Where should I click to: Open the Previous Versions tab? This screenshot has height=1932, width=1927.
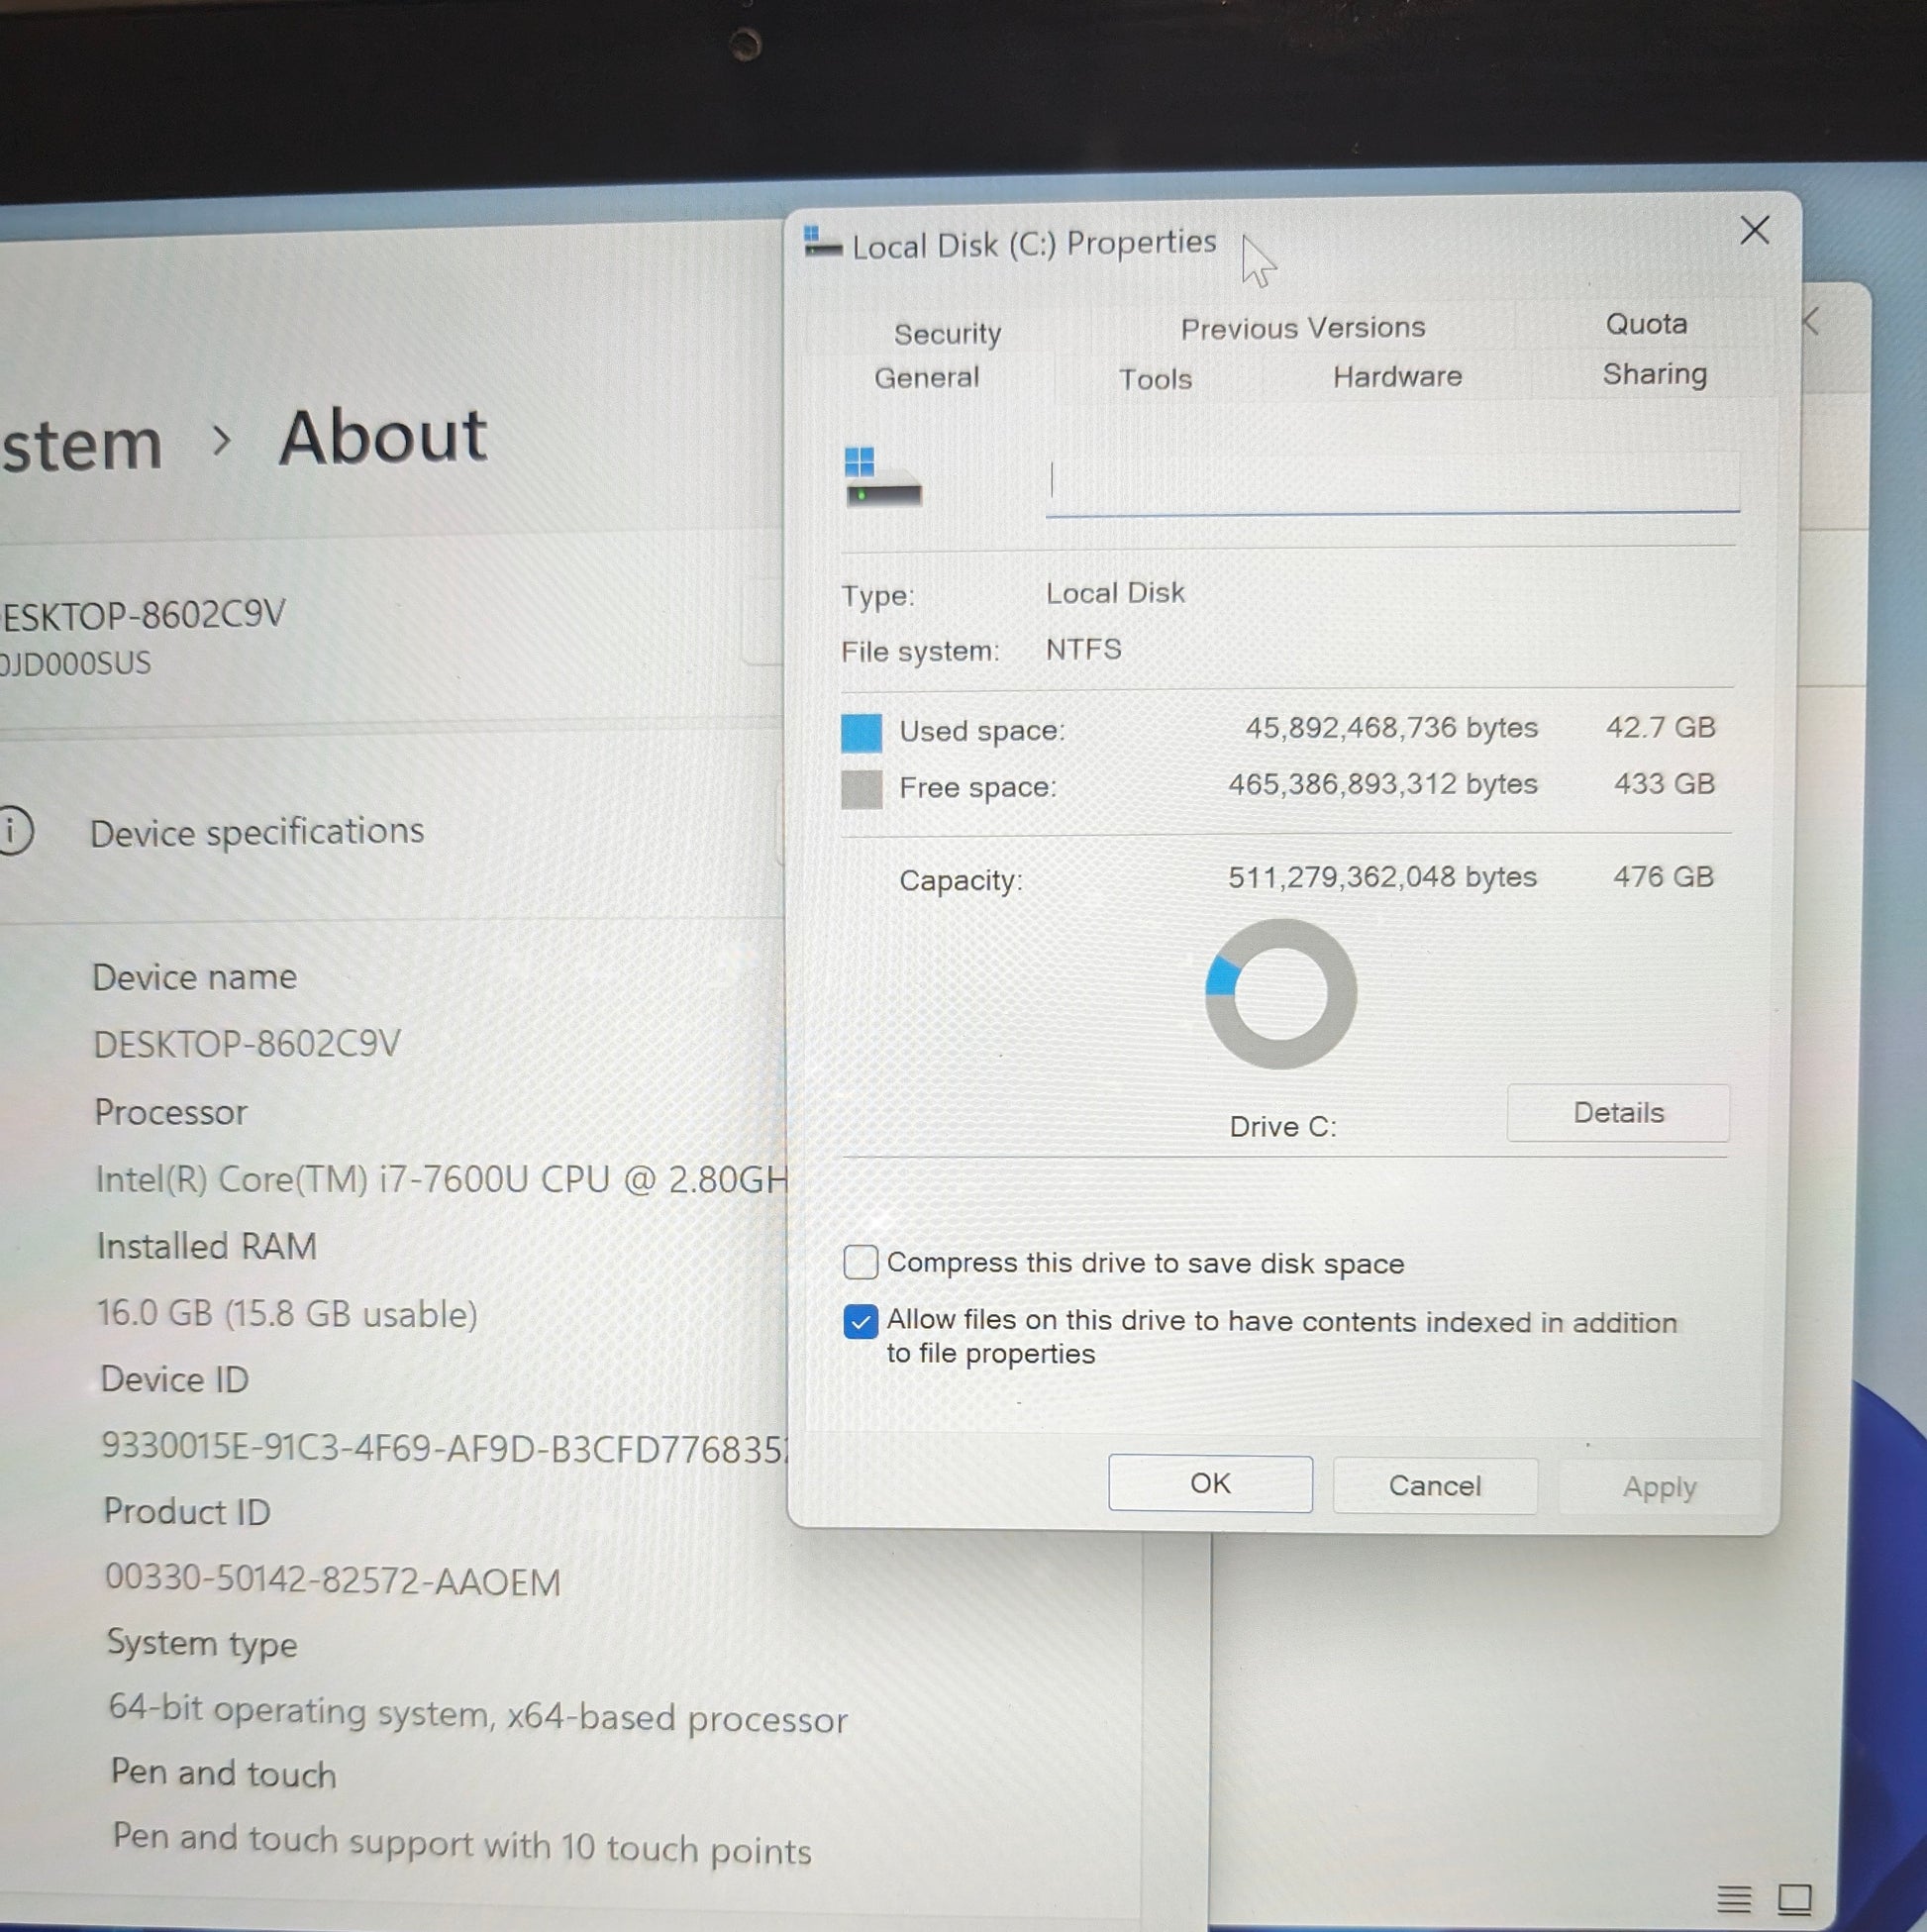point(1302,328)
